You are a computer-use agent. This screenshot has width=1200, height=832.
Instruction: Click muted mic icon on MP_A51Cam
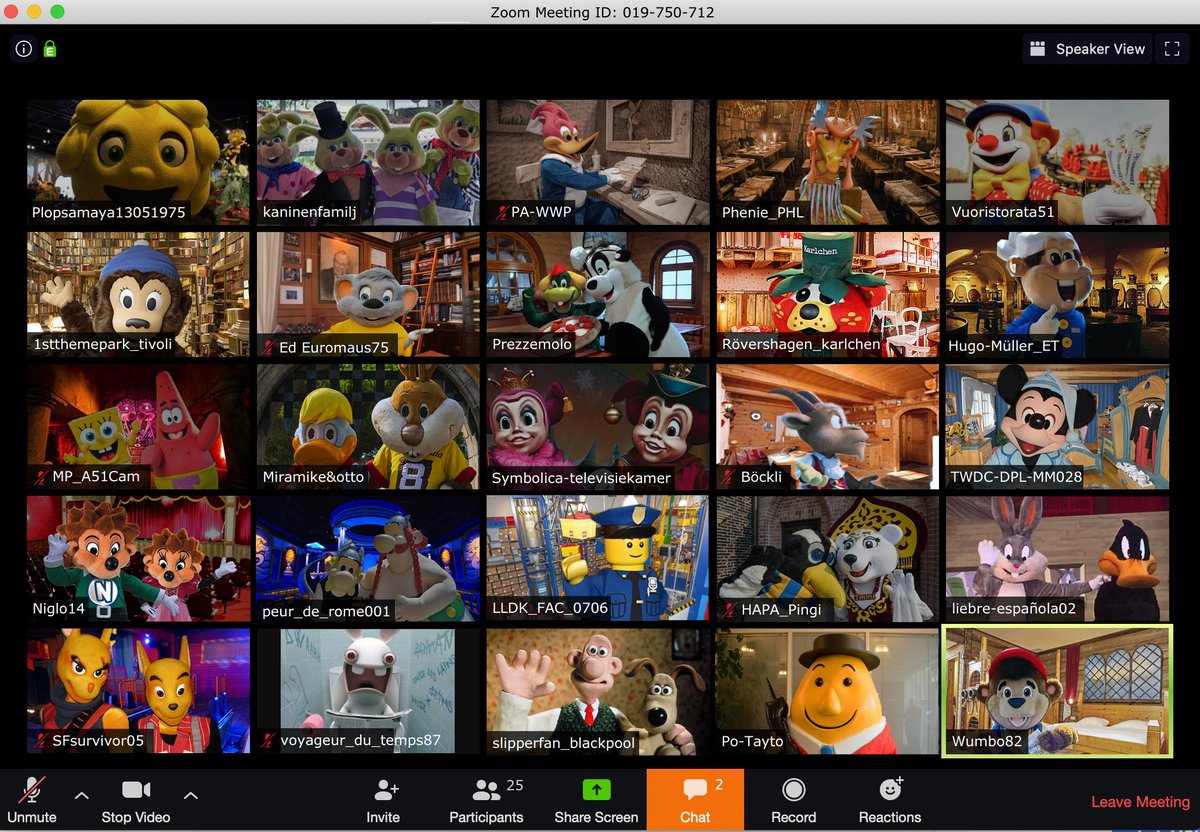[41, 478]
